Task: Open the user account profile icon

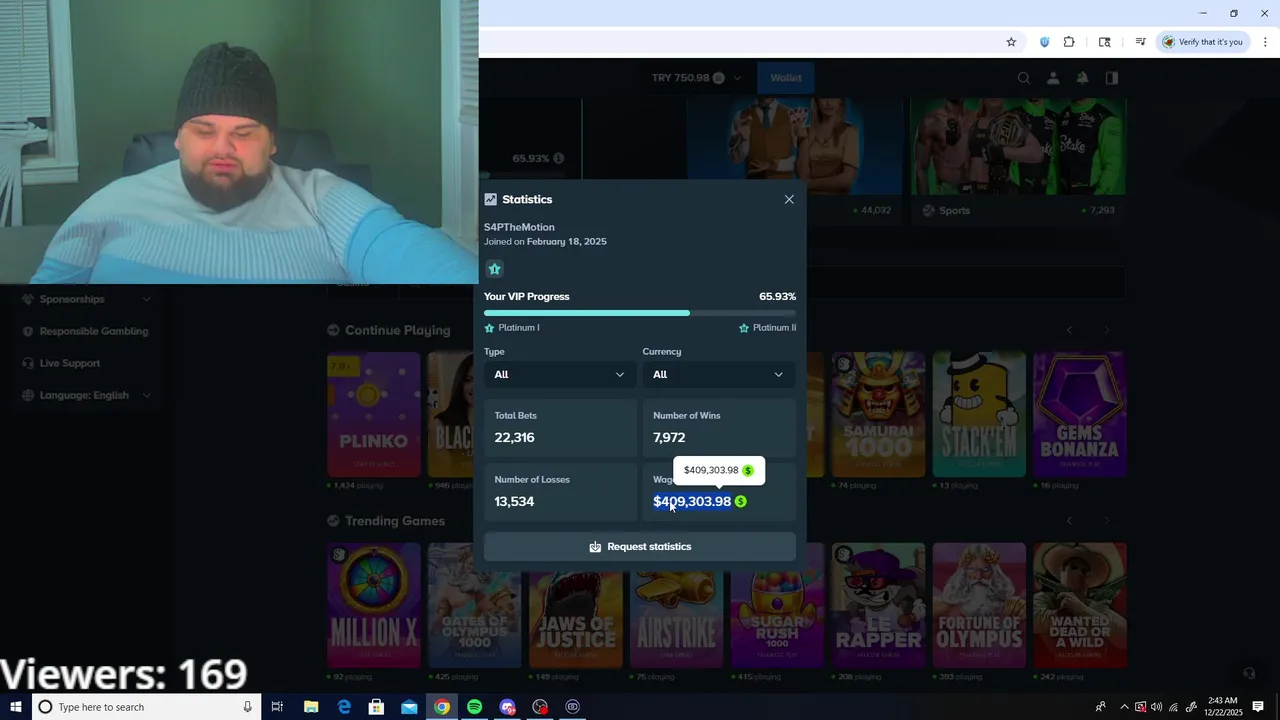Action: point(1053,78)
